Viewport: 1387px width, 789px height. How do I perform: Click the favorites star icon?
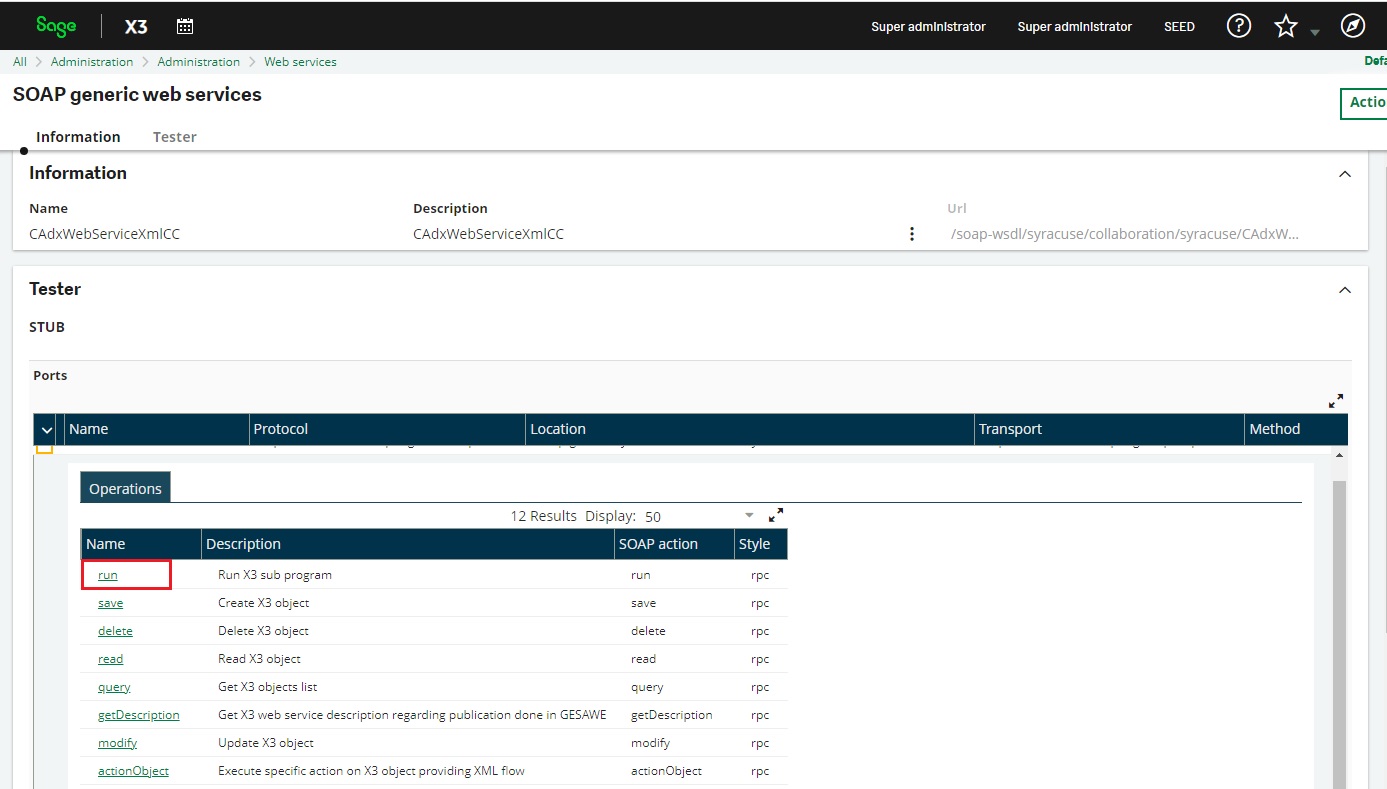click(1285, 27)
